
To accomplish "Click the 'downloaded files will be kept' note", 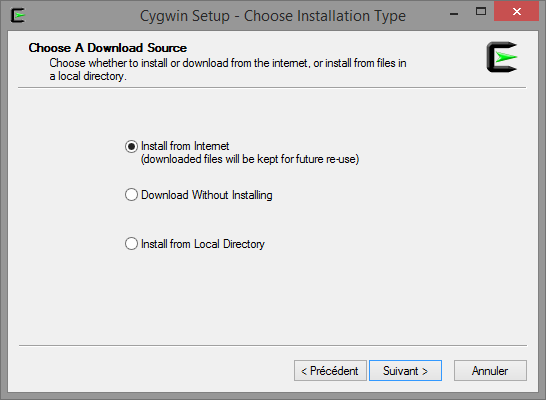I will tap(250, 159).
